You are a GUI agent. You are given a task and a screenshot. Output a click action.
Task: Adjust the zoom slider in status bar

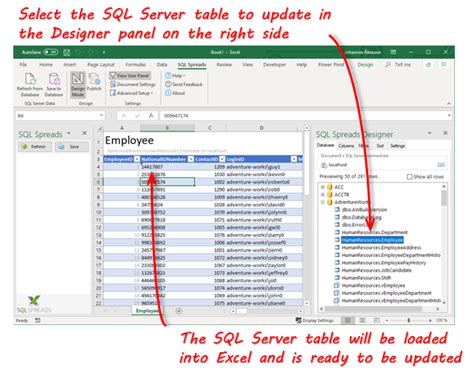click(409, 320)
